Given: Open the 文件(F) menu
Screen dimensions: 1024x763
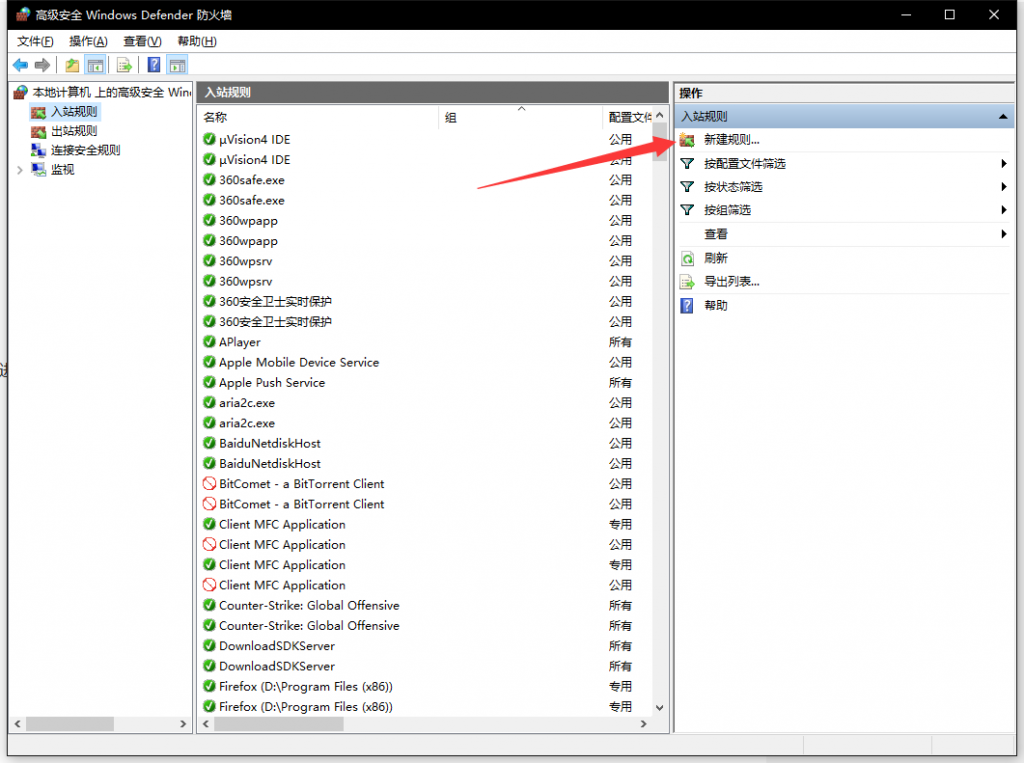Looking at the screenshot, I should (x=35, y=41).
